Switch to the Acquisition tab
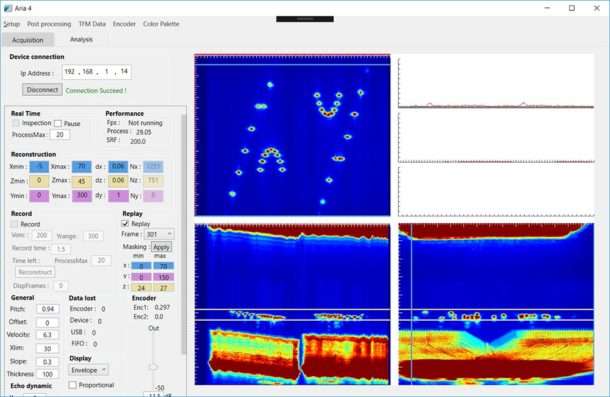Screen dimensions: 610x397 (x=28, y=40)
